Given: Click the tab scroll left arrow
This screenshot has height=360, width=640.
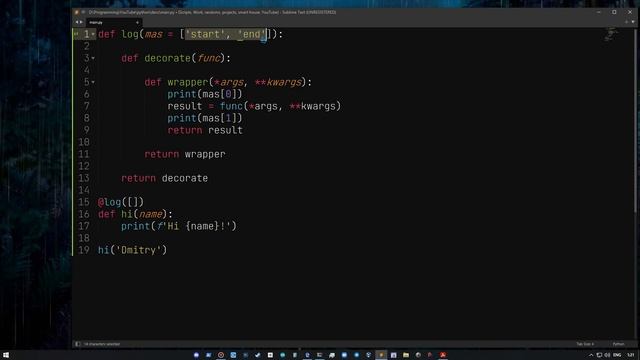Looking at the screenshot, I should [76, 22].
